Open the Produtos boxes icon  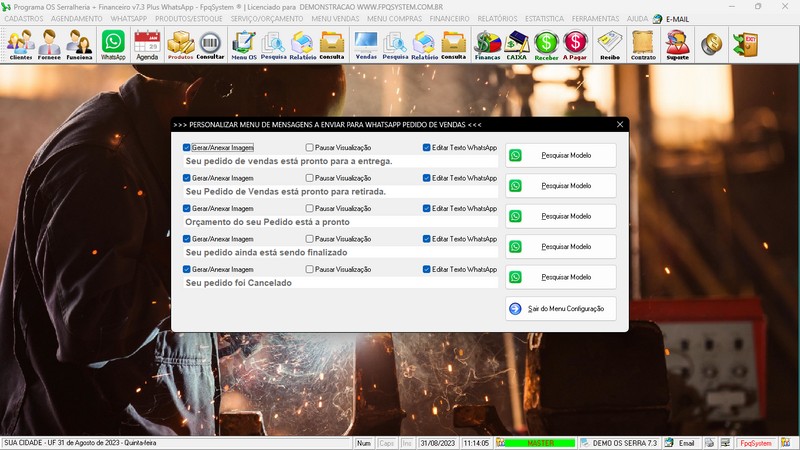tap(181, 45)
